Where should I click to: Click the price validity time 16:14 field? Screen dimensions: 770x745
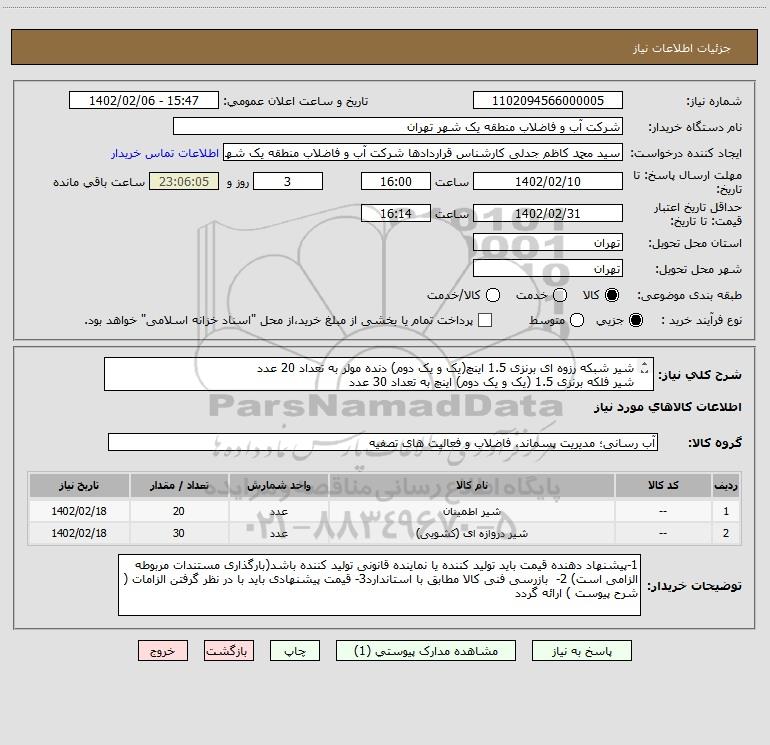(x=396, y=213)
